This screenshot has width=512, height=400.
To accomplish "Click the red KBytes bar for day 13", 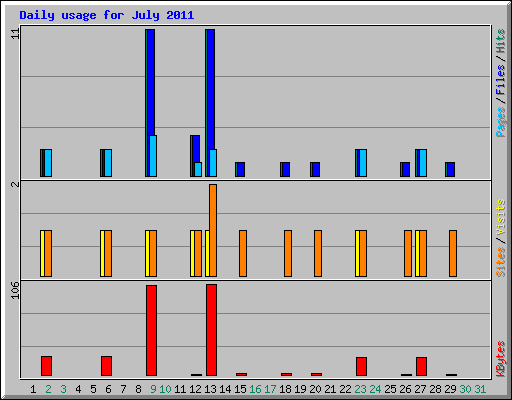I will (211, 330).
